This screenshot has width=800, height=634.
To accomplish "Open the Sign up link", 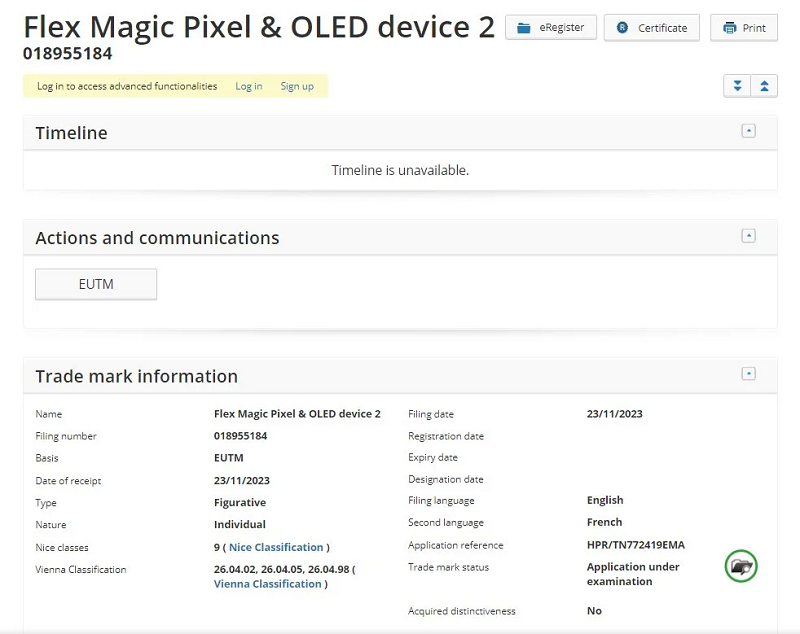I will (297, 86).
